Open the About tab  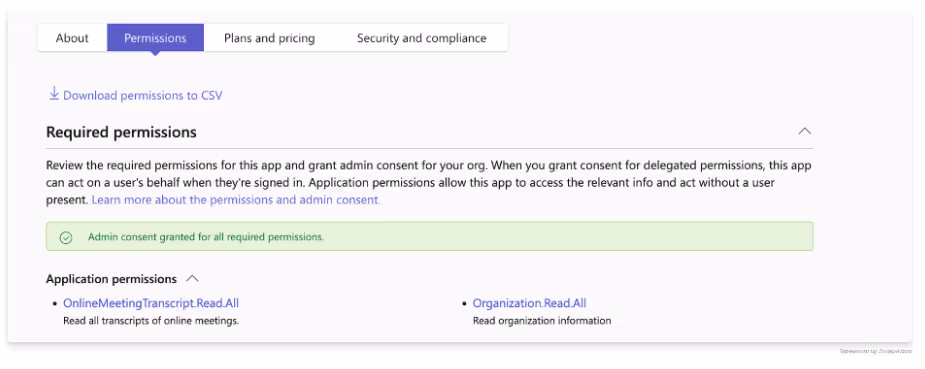coord(72,38)
